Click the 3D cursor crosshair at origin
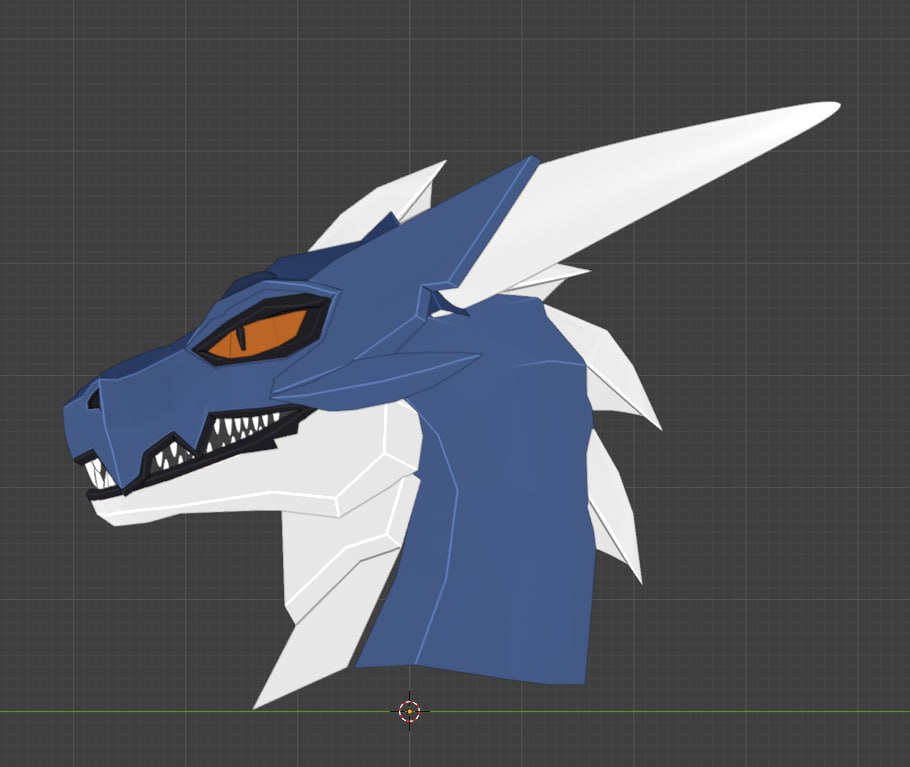 (410, 711)
